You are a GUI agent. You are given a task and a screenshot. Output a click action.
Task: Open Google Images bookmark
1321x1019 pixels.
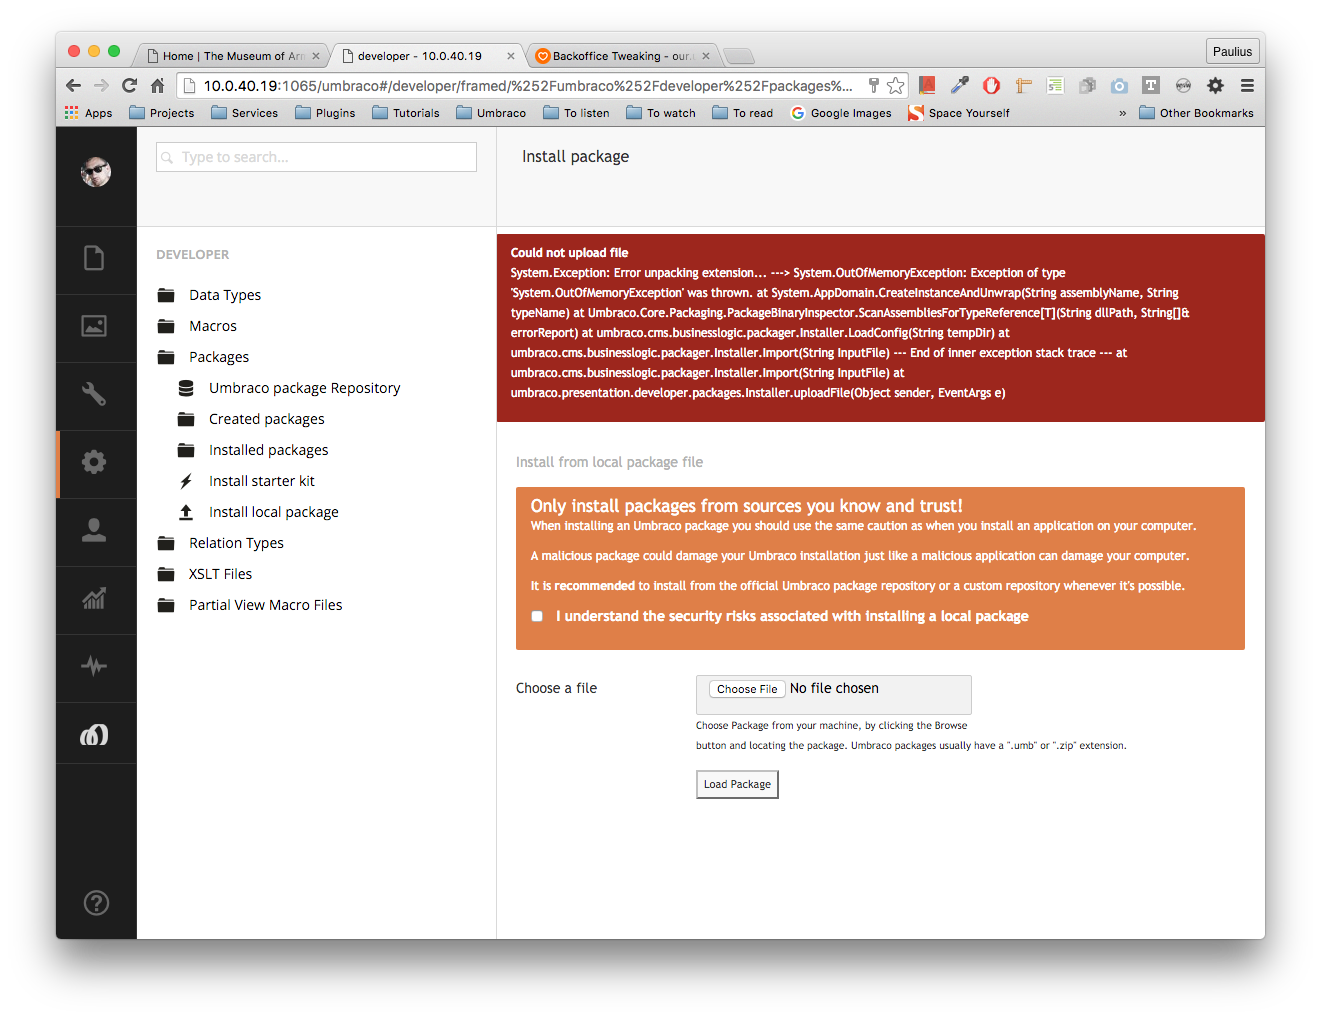[x=841, y=113]
